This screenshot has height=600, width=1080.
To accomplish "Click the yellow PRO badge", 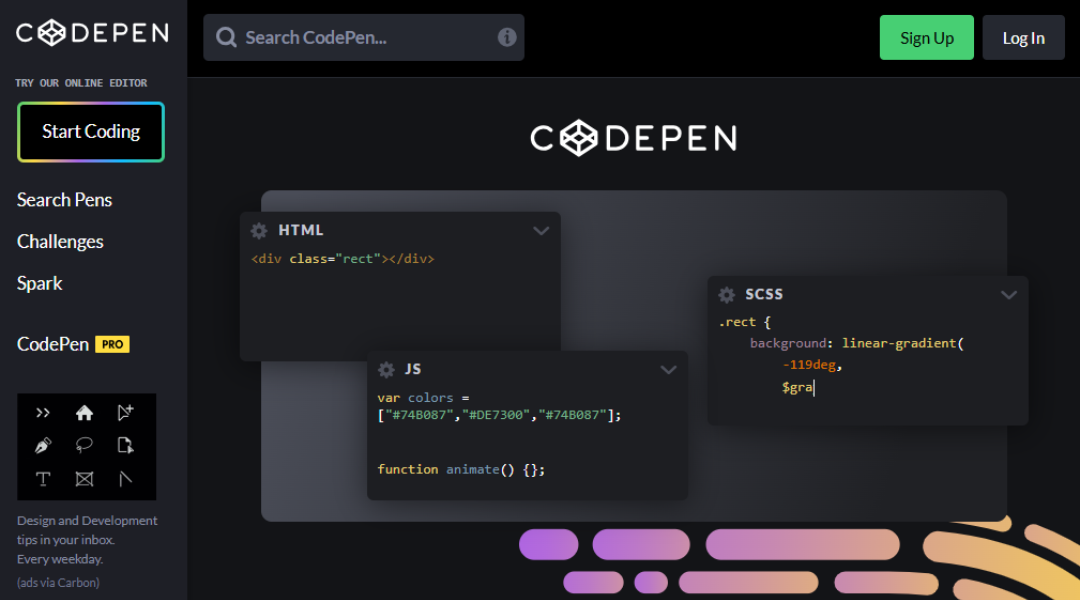I will coord(112,344).
